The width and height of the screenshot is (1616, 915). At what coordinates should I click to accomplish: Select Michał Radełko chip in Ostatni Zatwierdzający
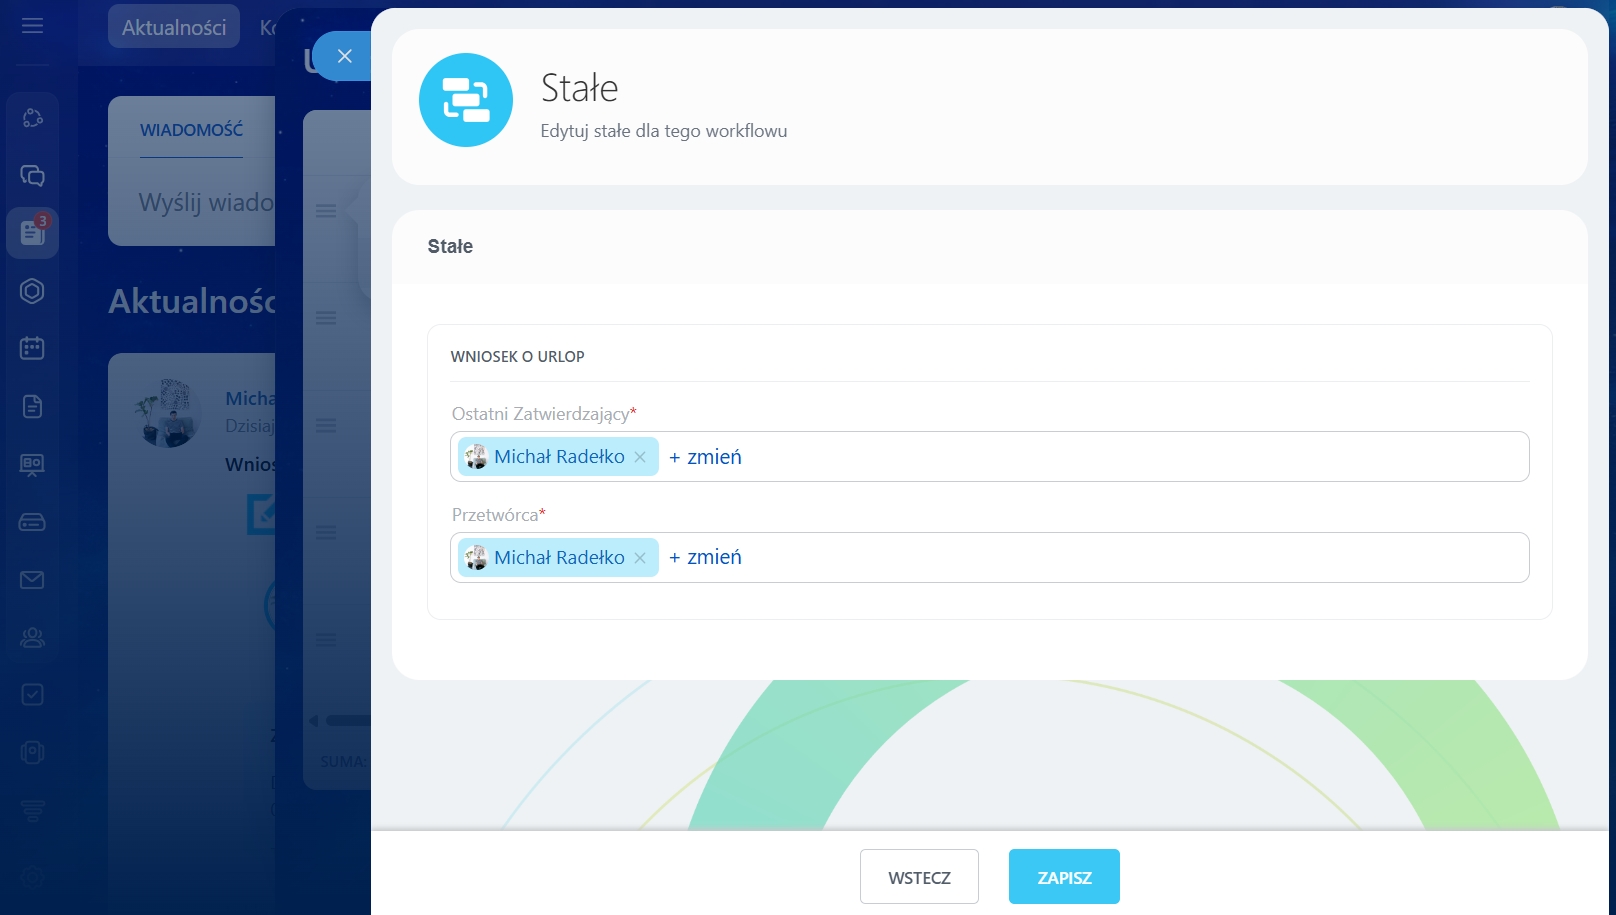pyautogui.click(x=558, y=457)
